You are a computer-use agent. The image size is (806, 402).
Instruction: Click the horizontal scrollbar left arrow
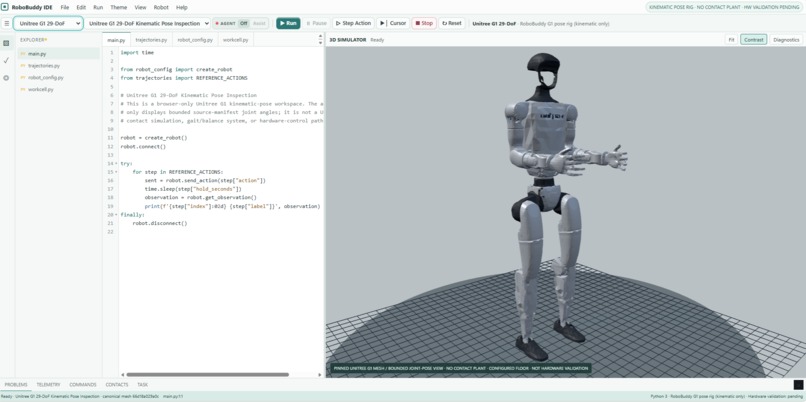(x=122, y=375)
